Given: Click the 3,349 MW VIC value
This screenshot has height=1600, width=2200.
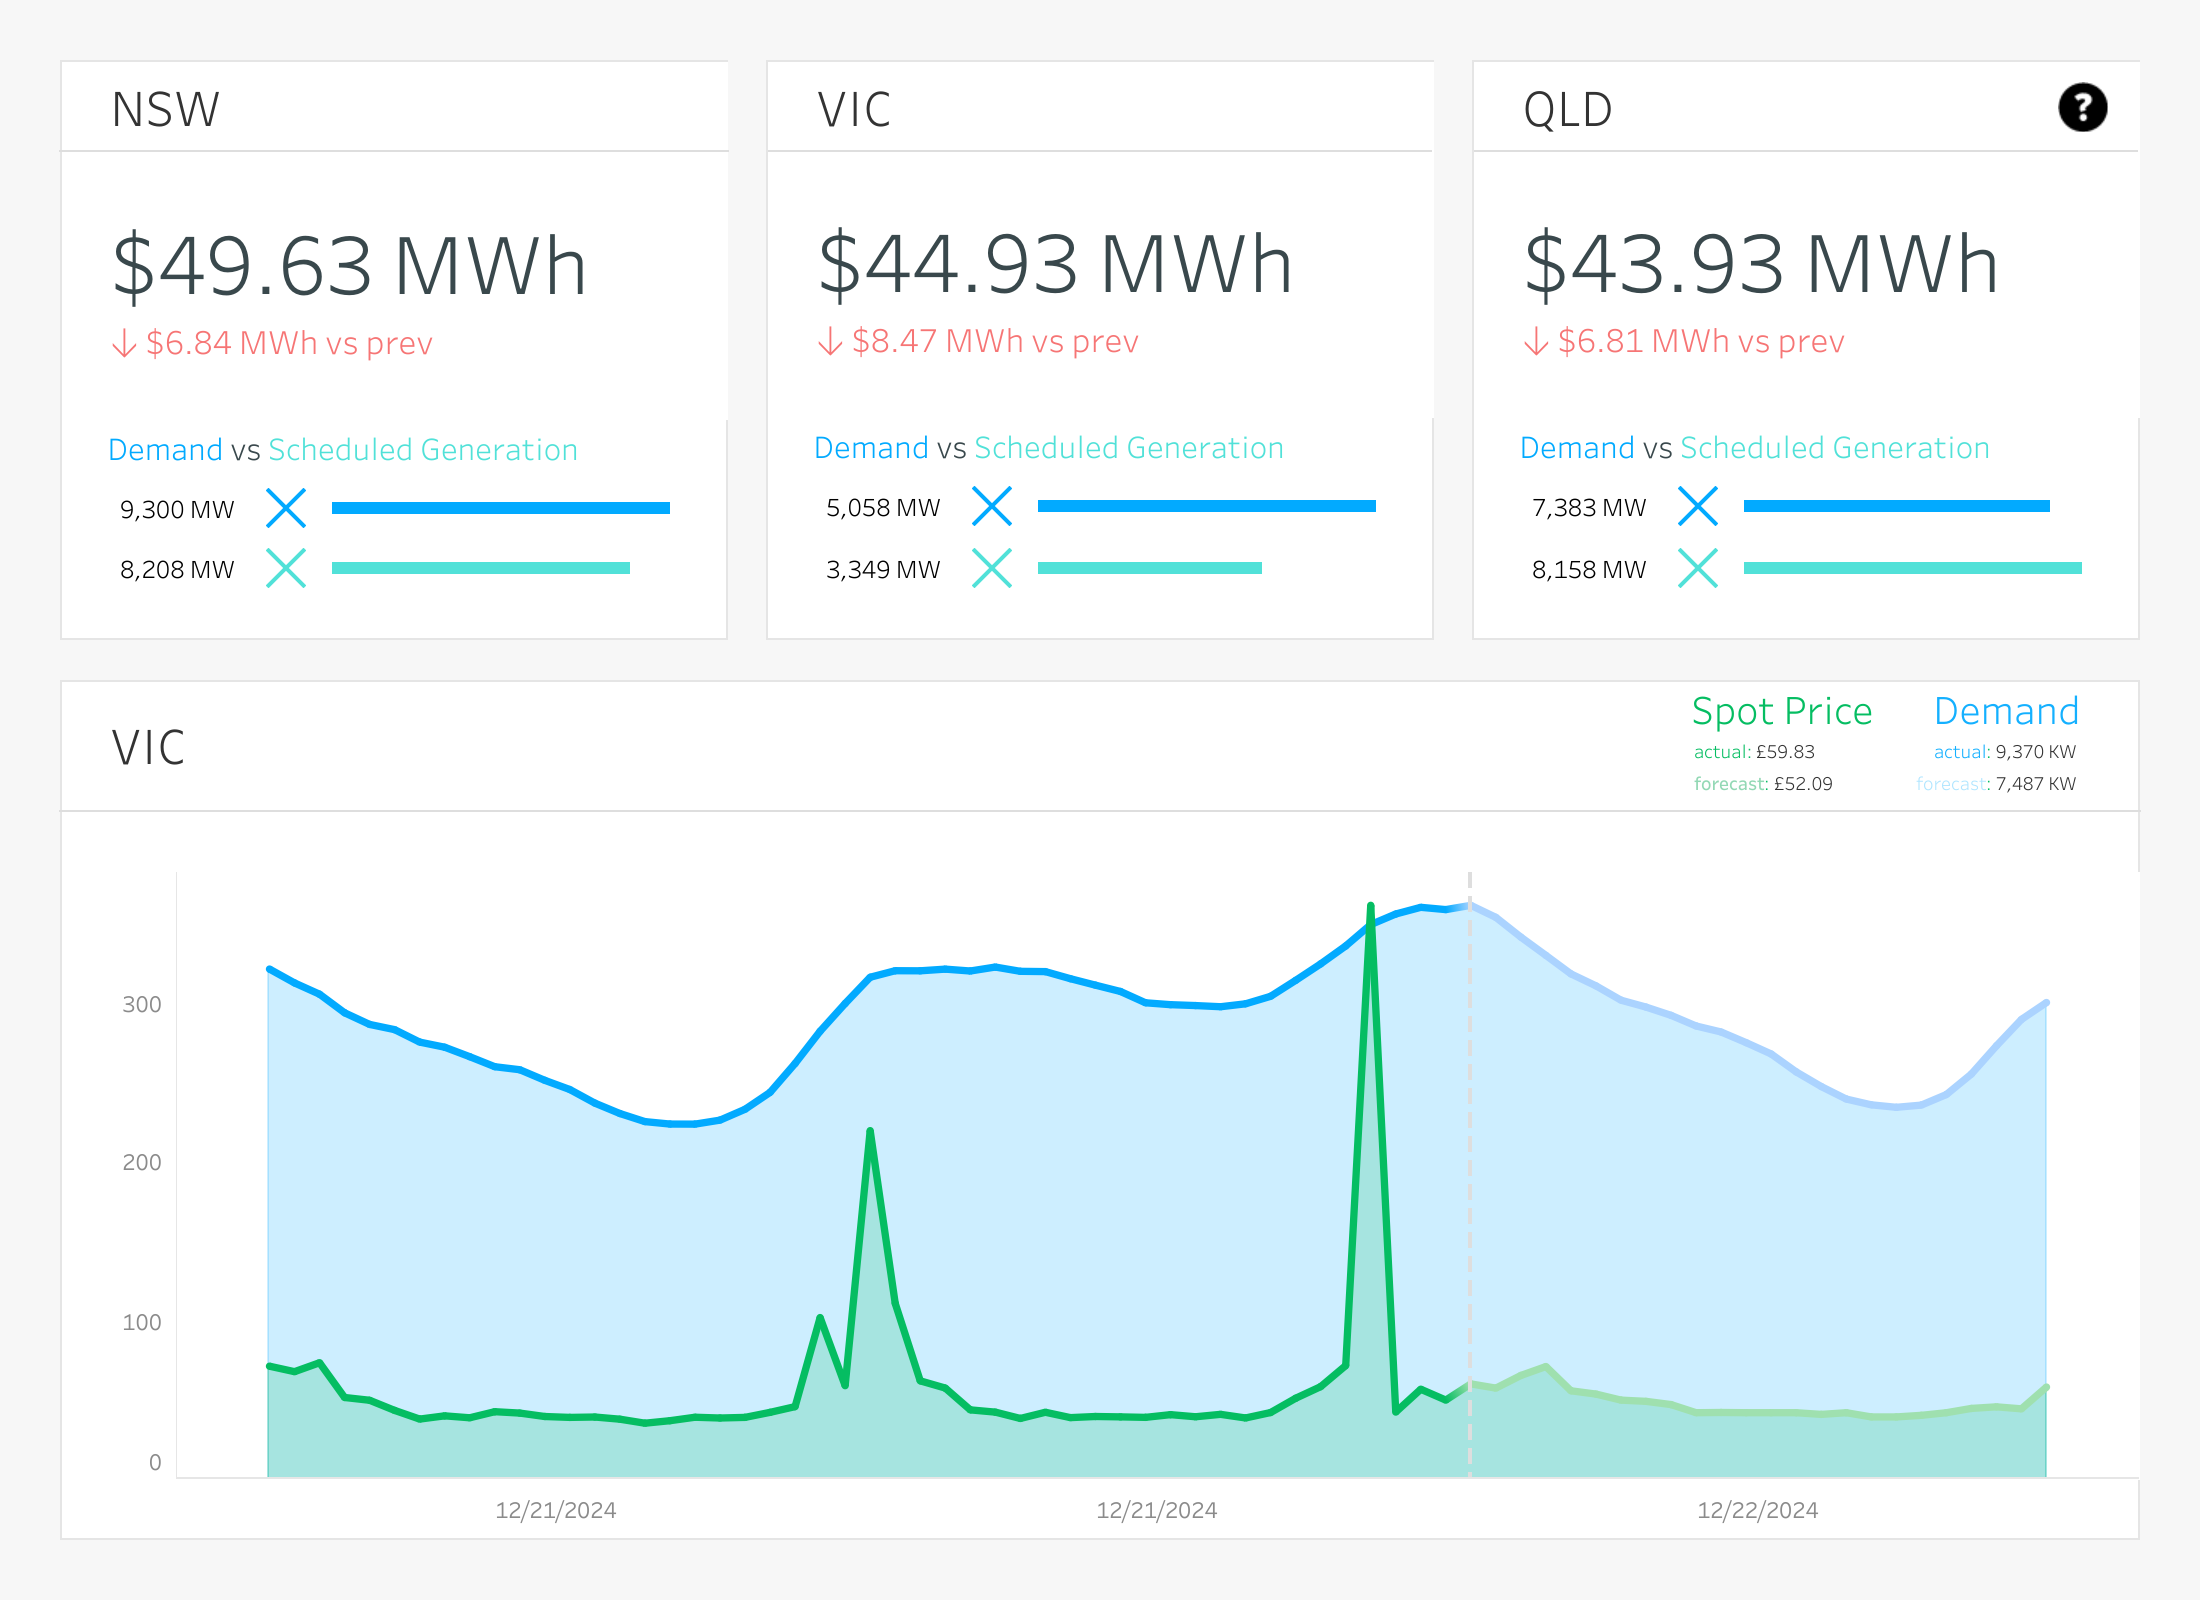Looking at the screenshot, I should [883, 570].
